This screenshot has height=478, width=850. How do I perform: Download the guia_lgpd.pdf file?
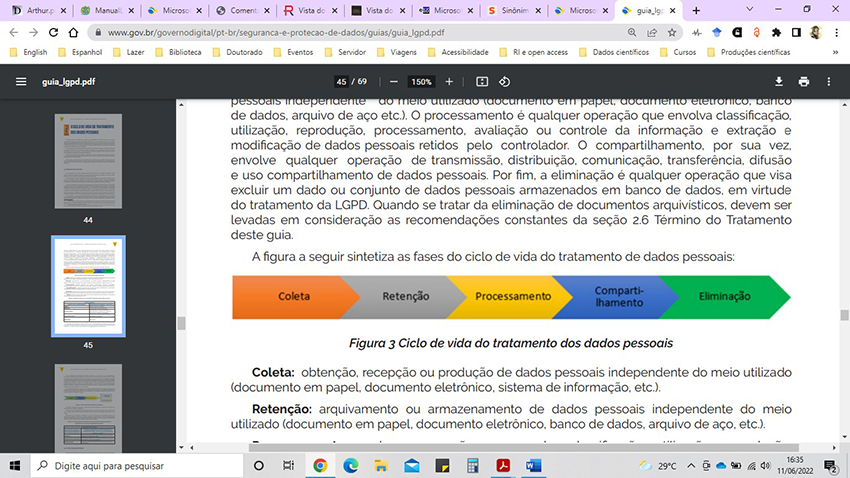(778, 81)
